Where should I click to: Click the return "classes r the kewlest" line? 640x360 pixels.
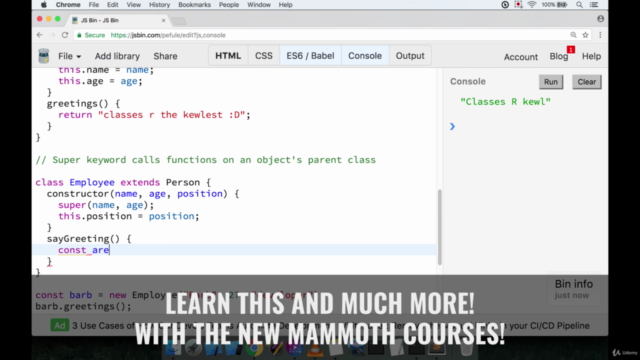154,115
